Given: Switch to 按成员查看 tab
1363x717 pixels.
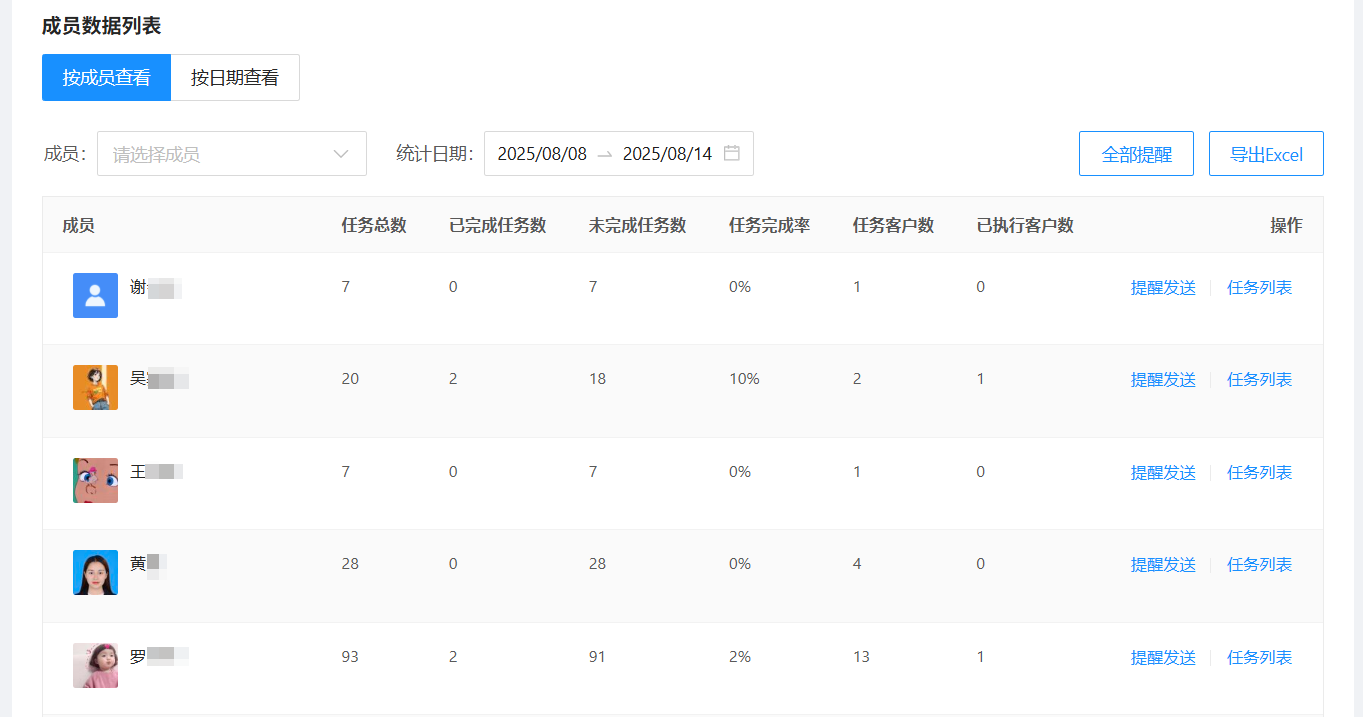Looking at the screenshot, I should 106,78.
